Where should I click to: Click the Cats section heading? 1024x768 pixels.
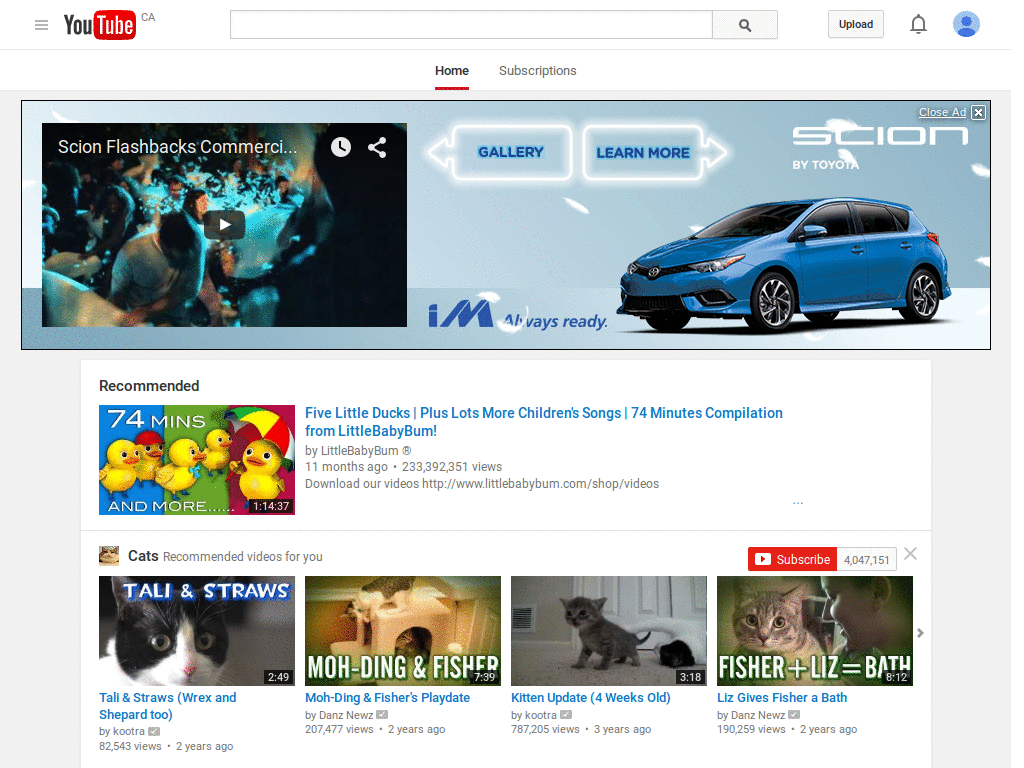pos(143,556)
